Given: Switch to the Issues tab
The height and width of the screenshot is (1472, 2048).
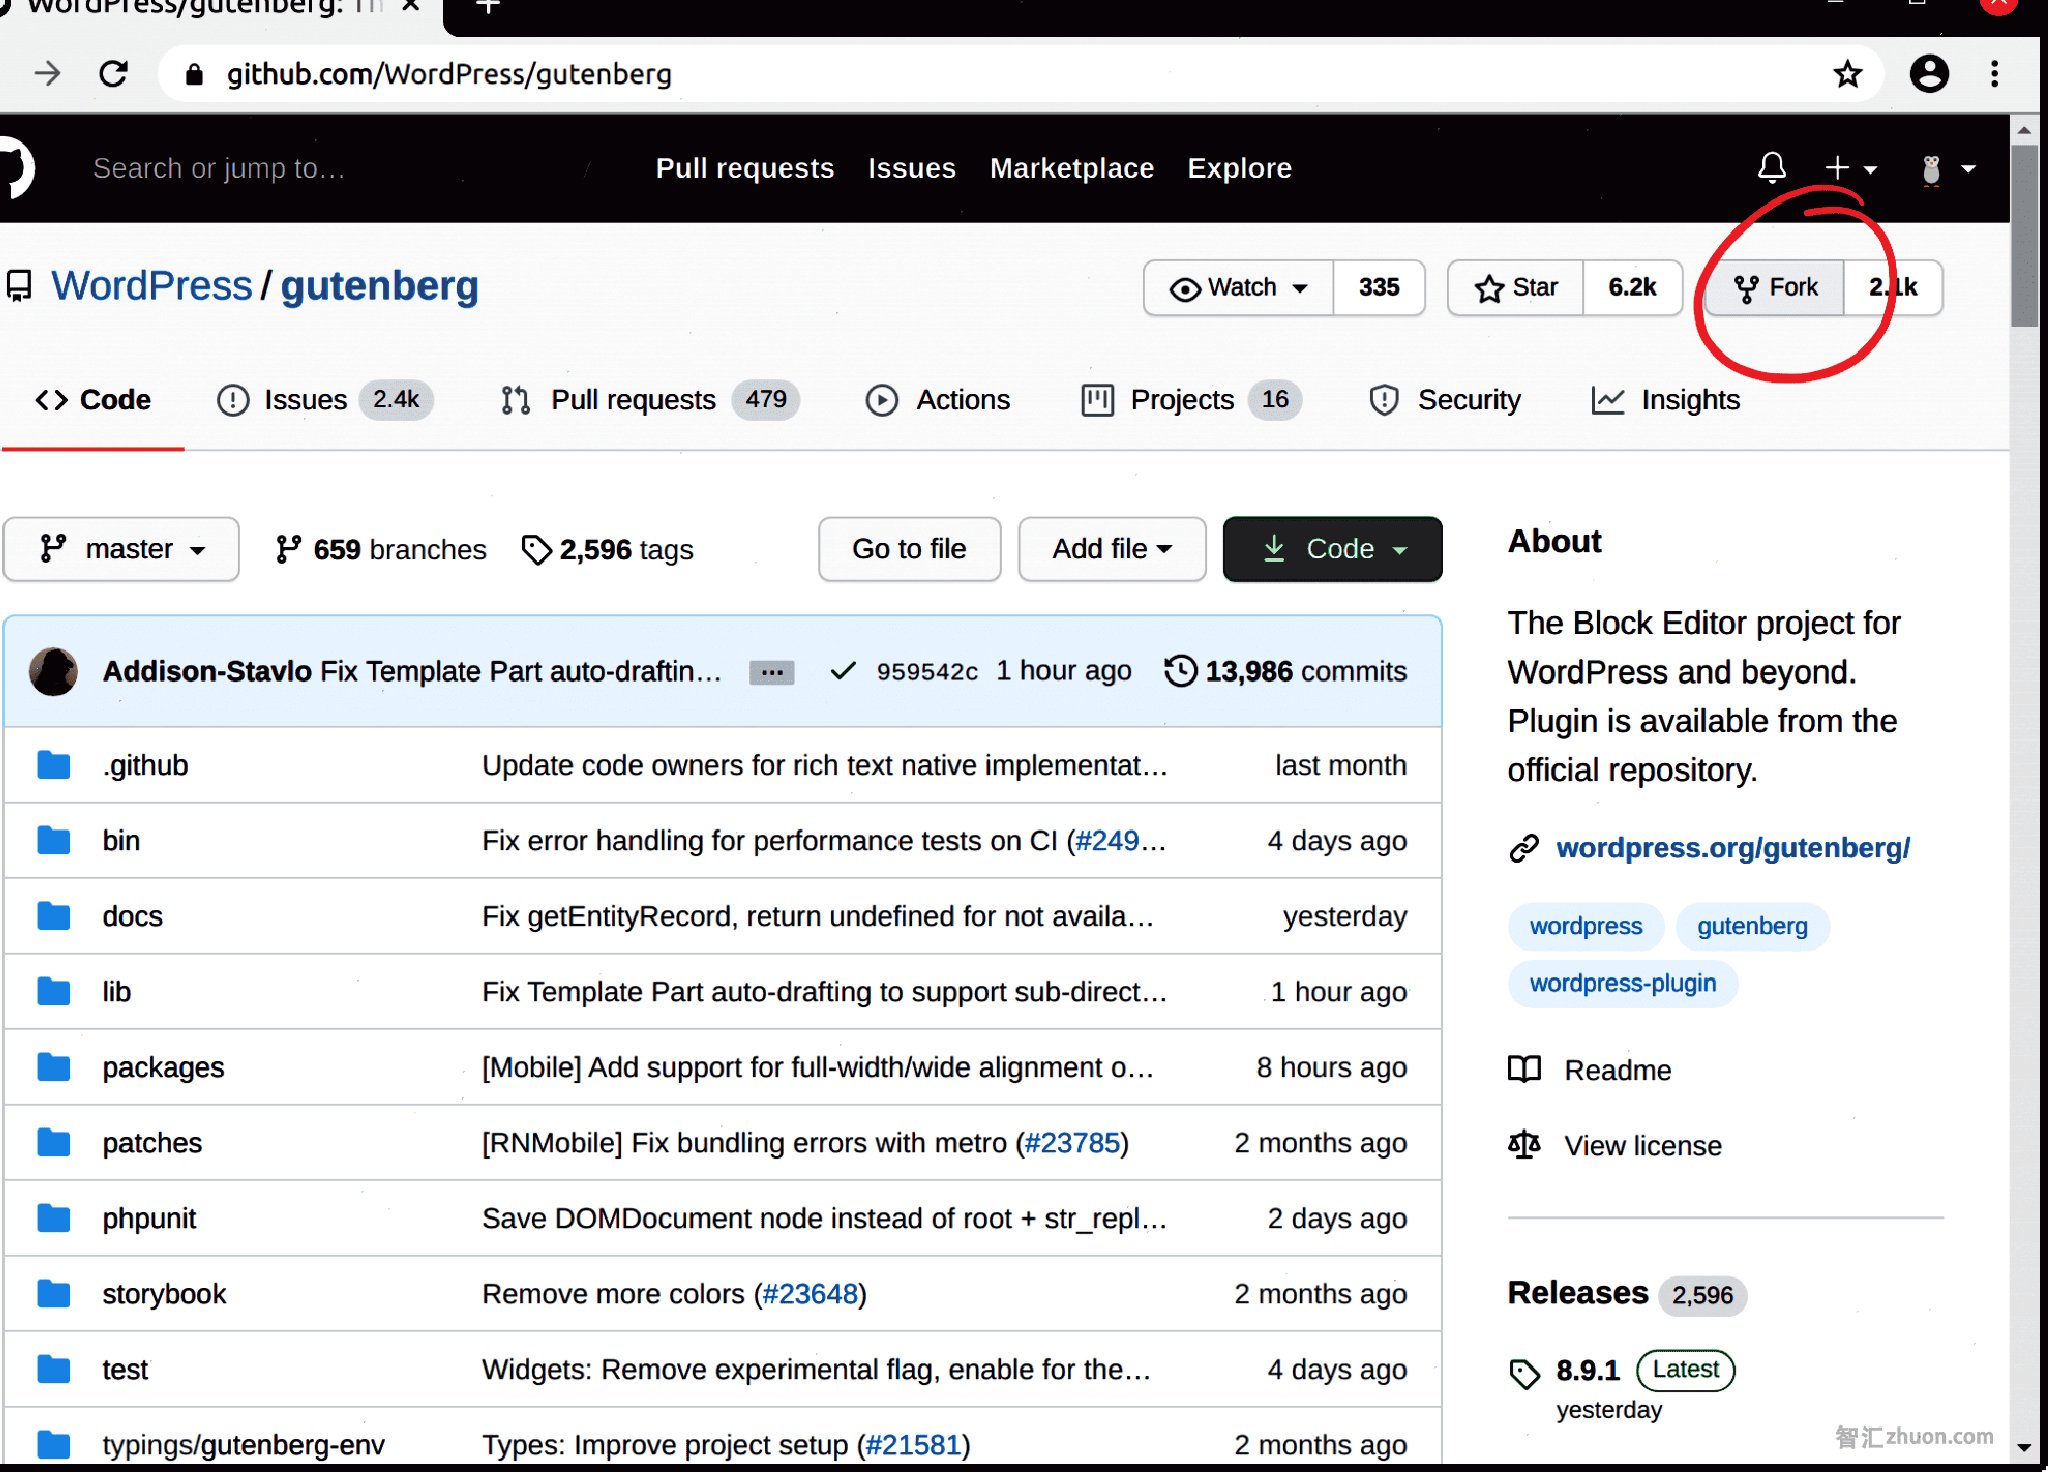Looking at the screenshot, I should (324, 400).
